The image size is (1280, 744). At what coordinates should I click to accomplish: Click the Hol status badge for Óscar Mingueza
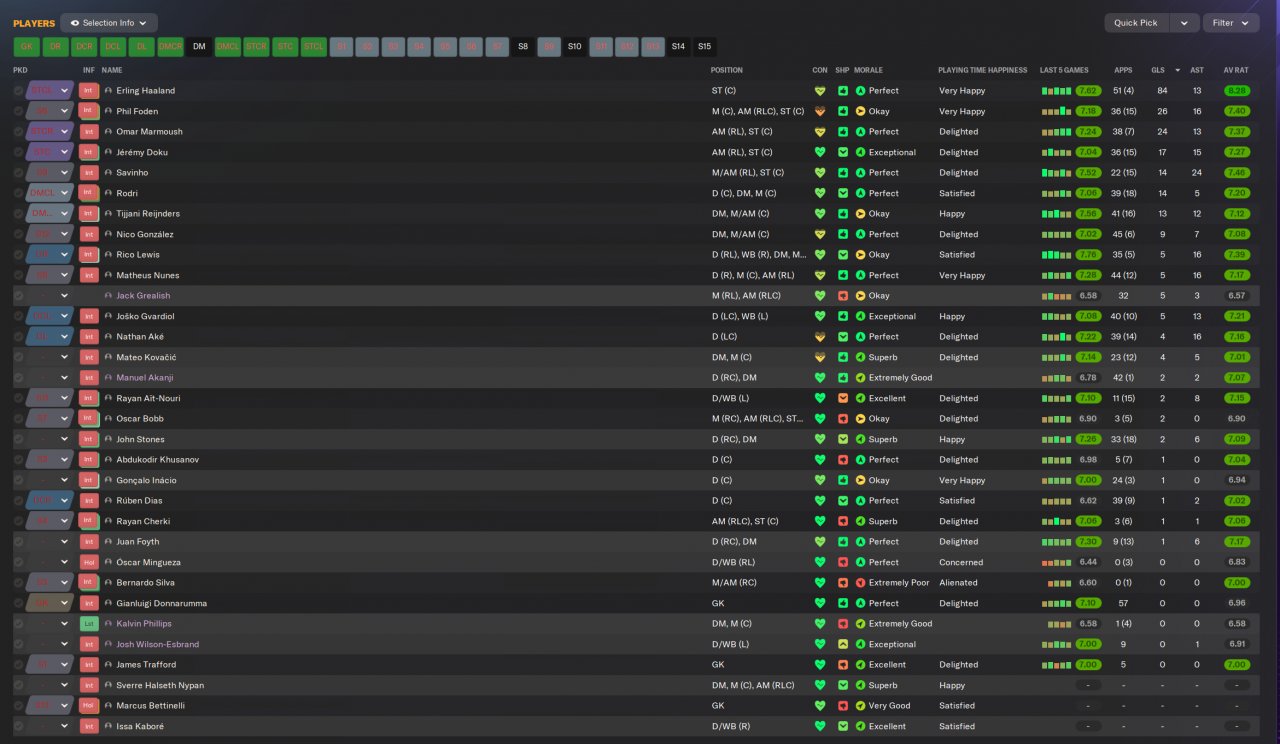click(x=89, y=562)
